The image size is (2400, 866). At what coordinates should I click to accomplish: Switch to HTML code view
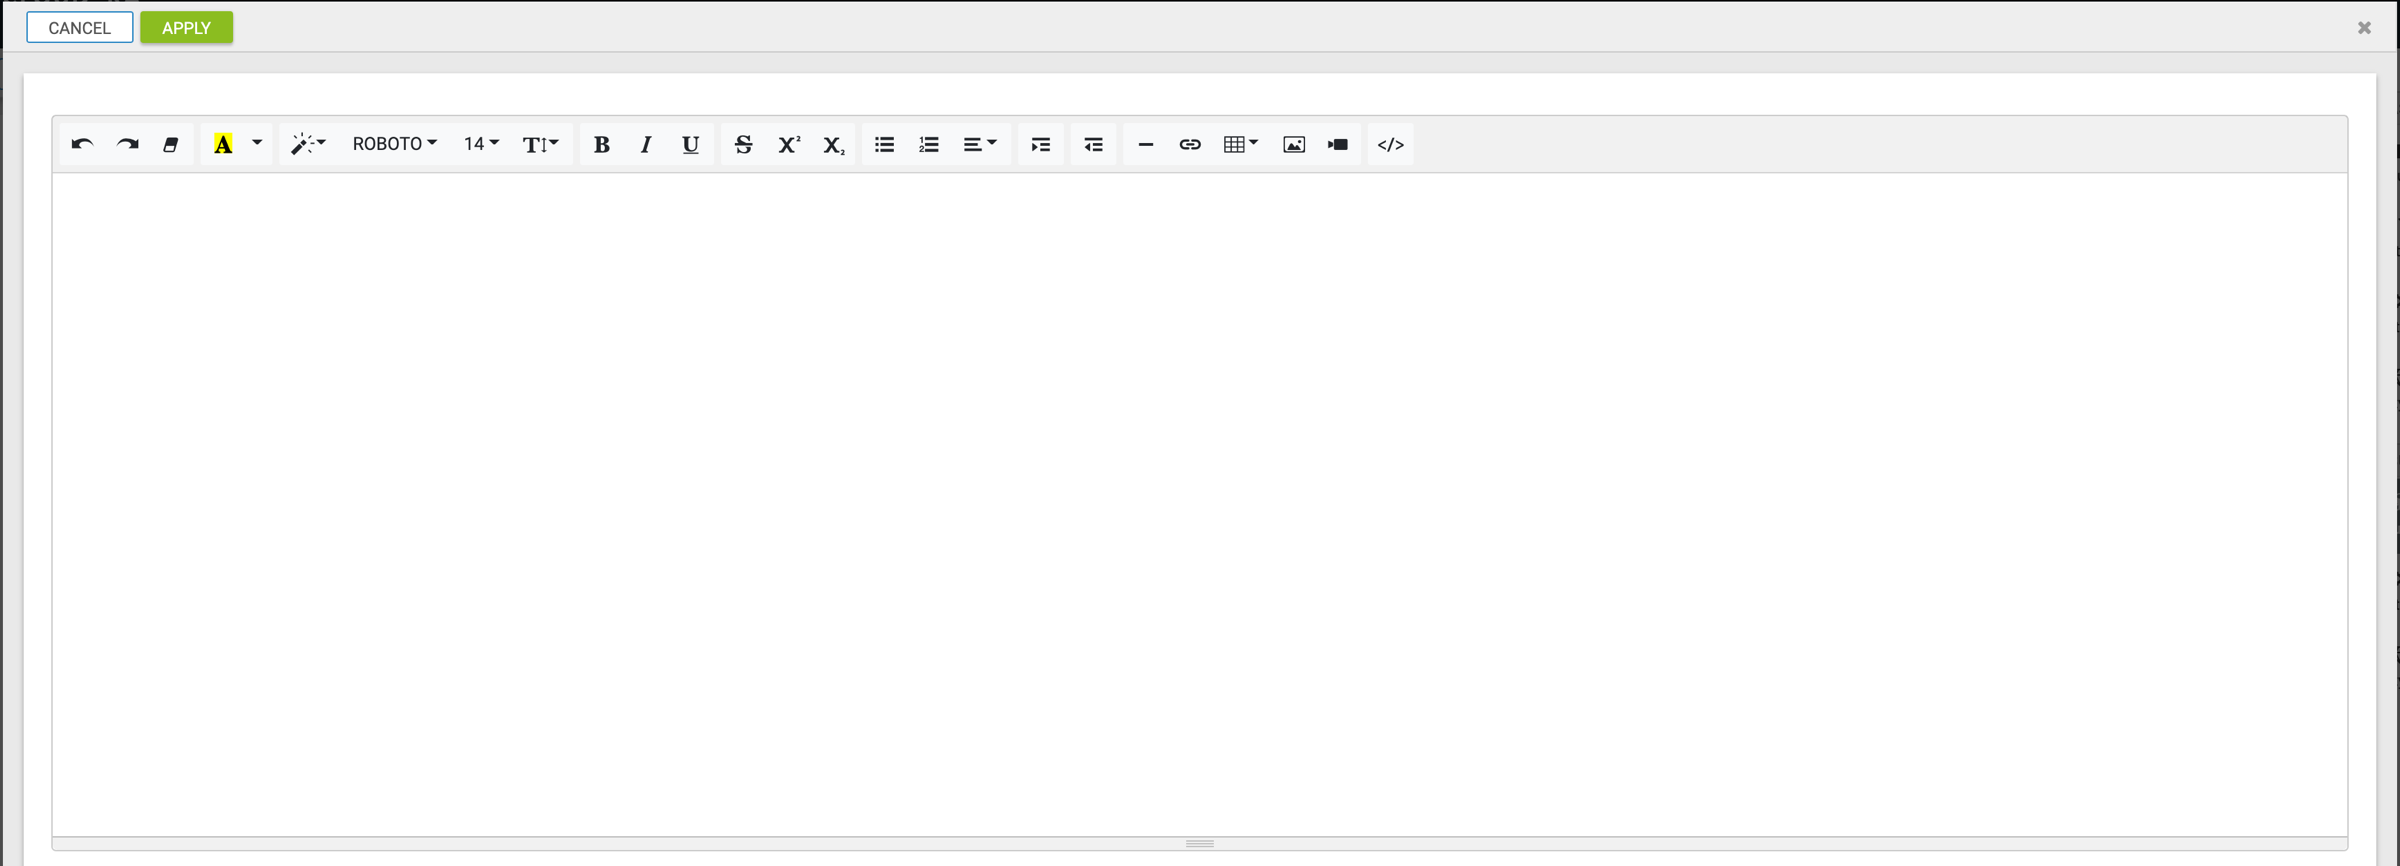point(1390,144)
